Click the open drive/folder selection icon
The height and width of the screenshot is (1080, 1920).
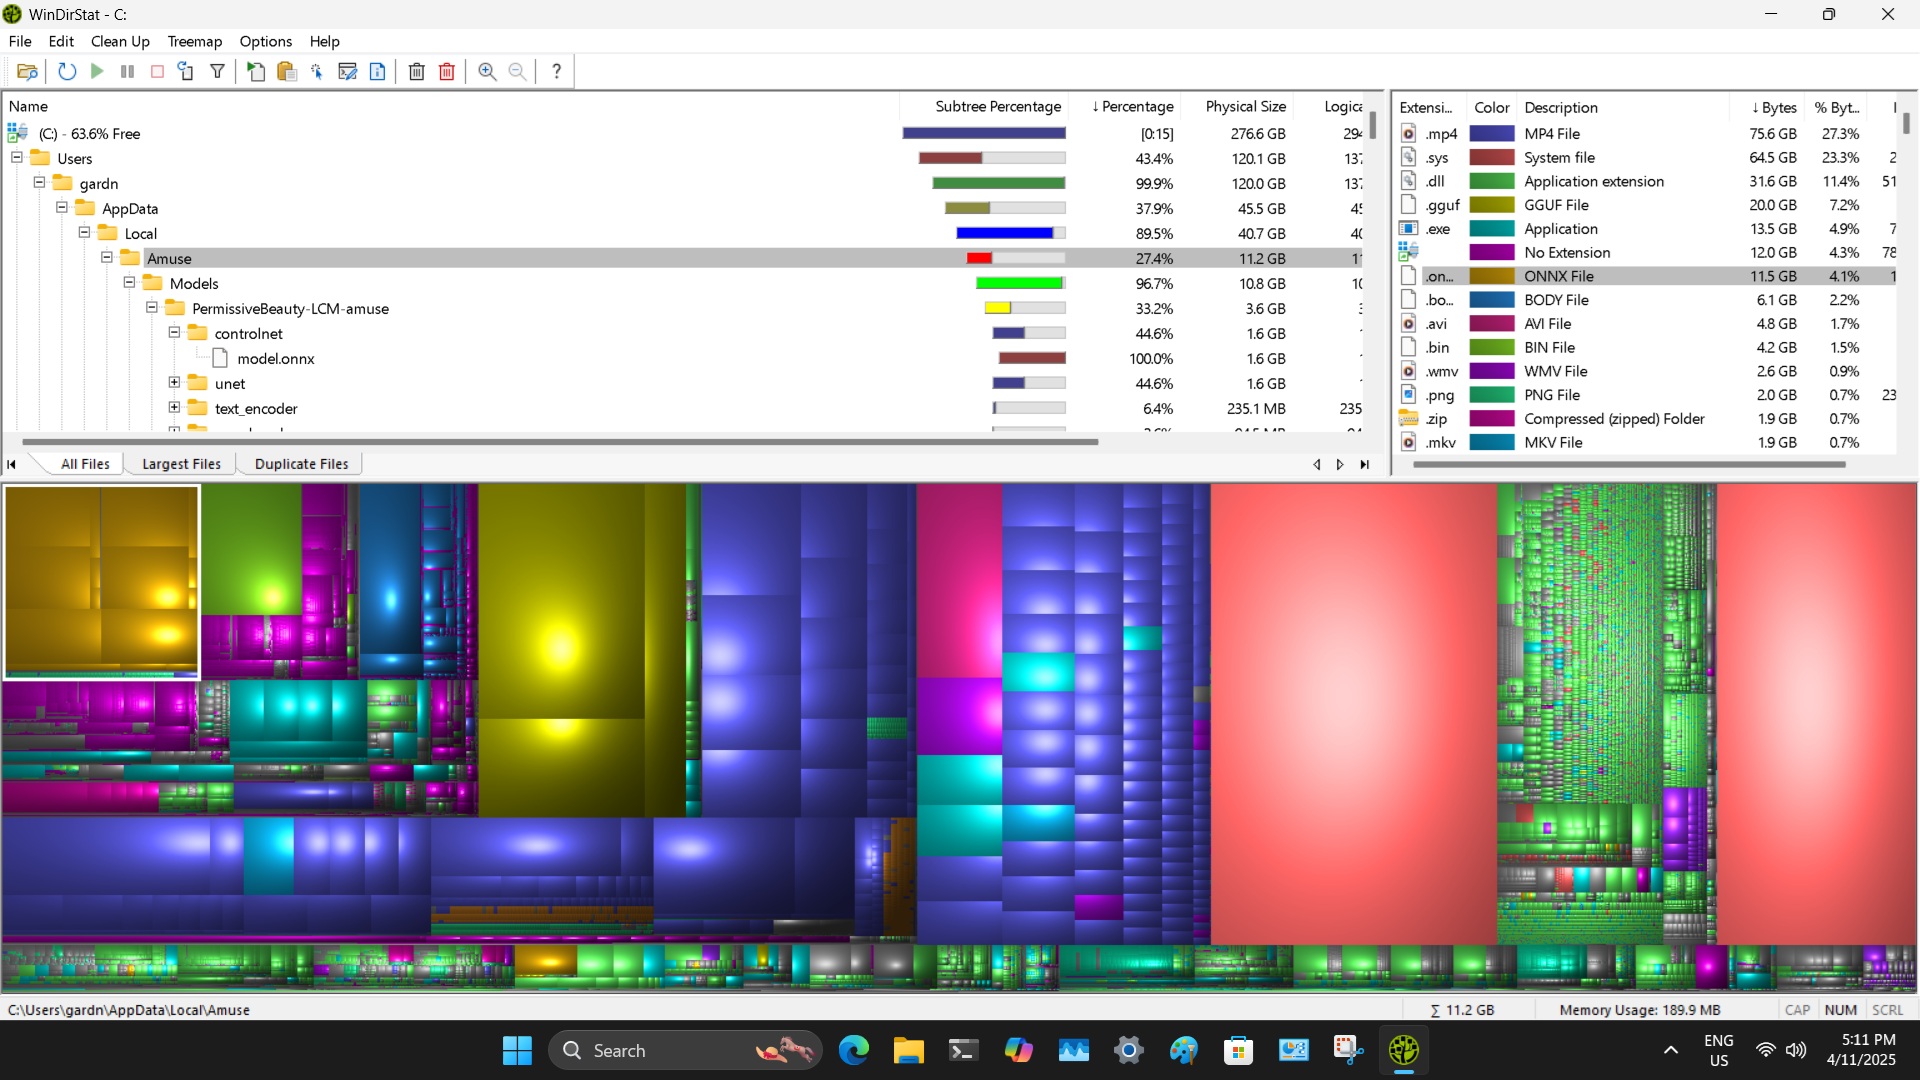pyautogui.click(x=27, y=71)
